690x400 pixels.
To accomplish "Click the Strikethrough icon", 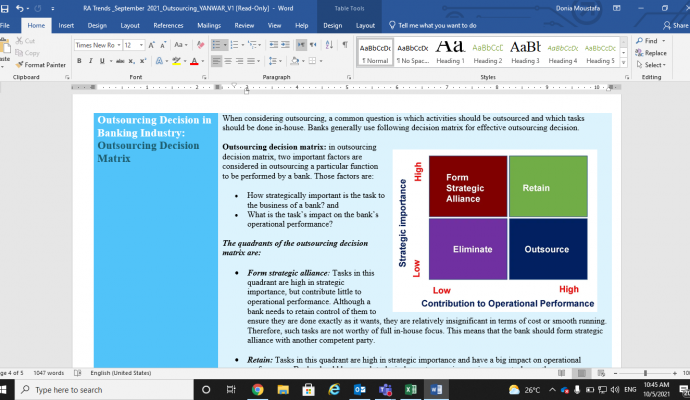I will (x=118, y=61).
